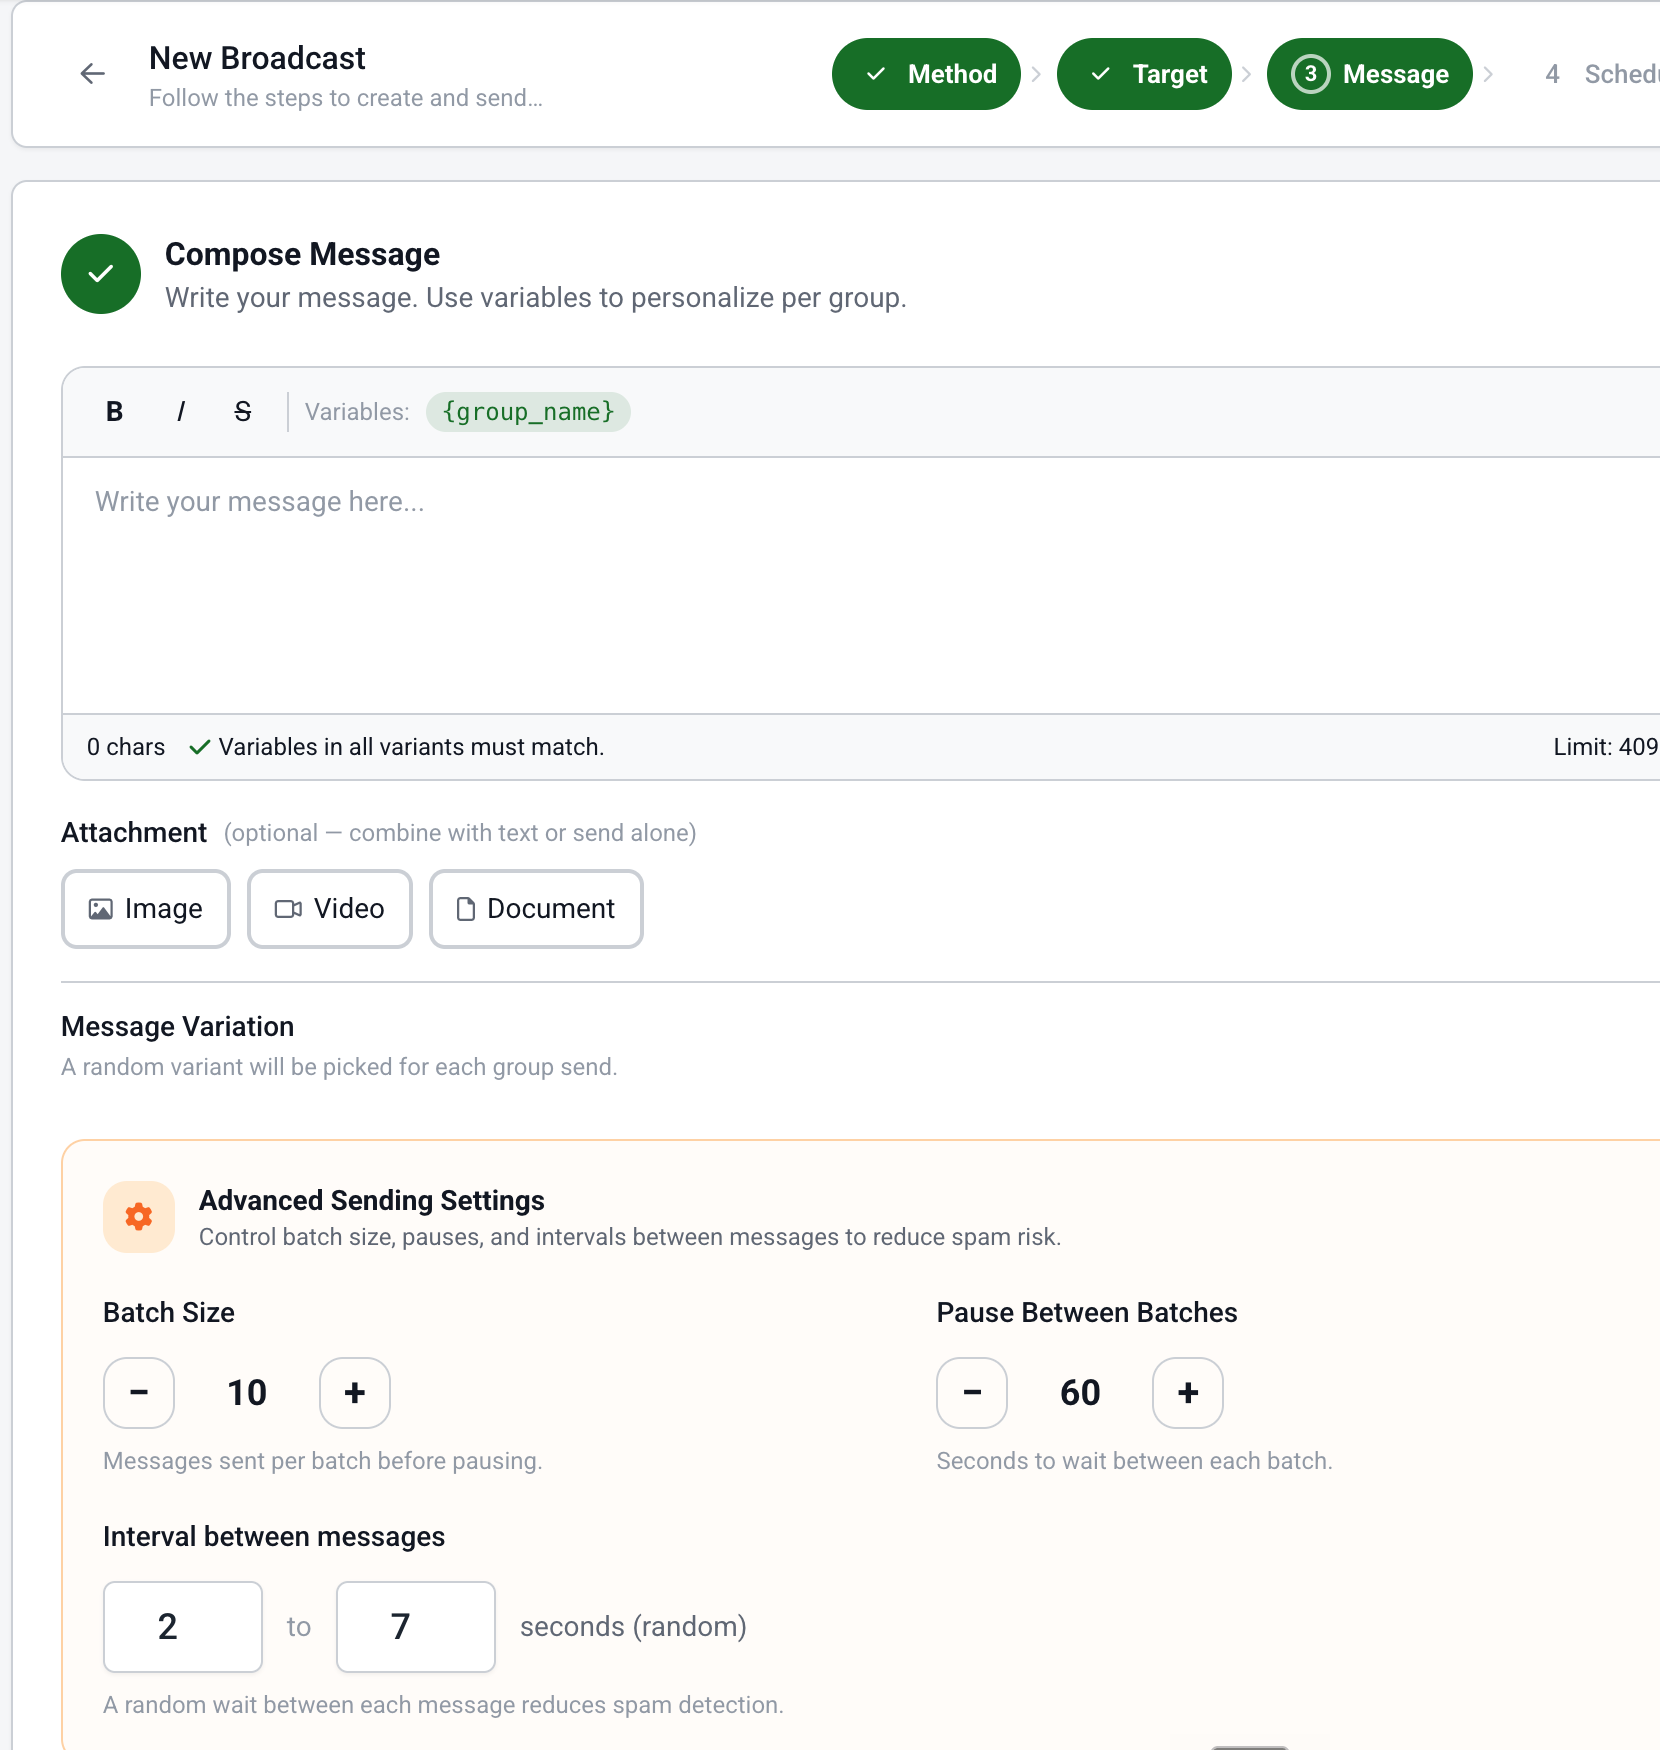This screenshot has width=1660, height=1750.
Task: Decrease Pause Between Batches
Action: pyautogui.click(x=972, y=1393)
